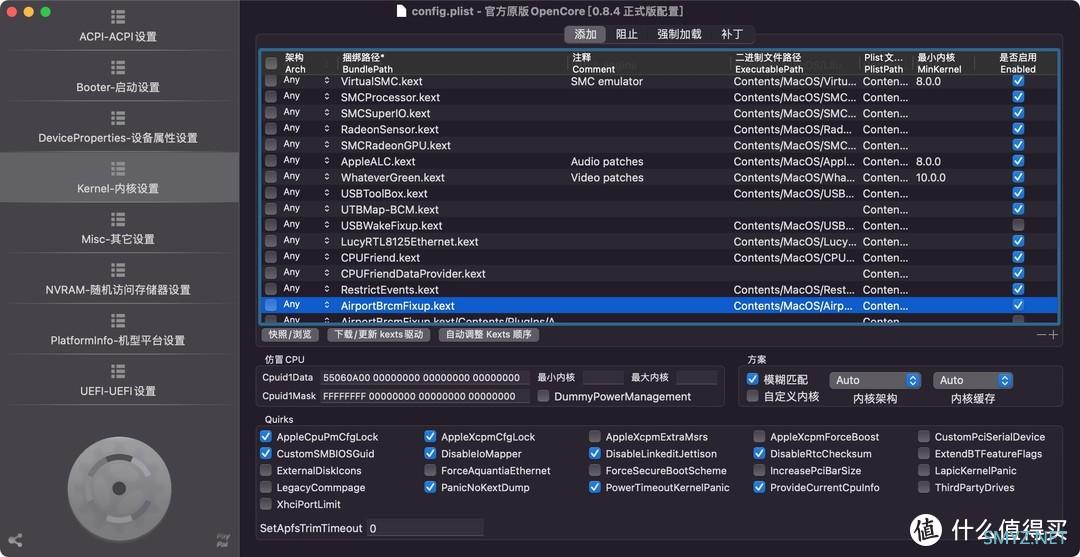This screenshot has width=1080, height=557.
Task: Enable the USBWakeFixup.kext Enabled checkbox
Action: tap(1018, 225)
